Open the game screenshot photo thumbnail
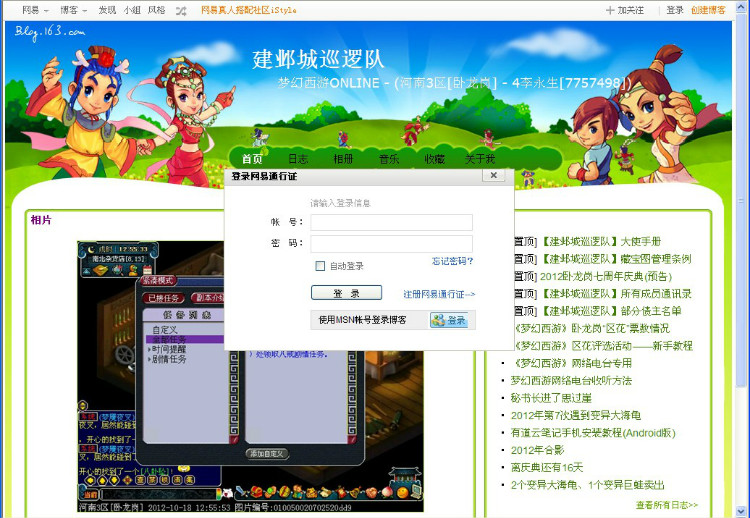 point(250,376)
